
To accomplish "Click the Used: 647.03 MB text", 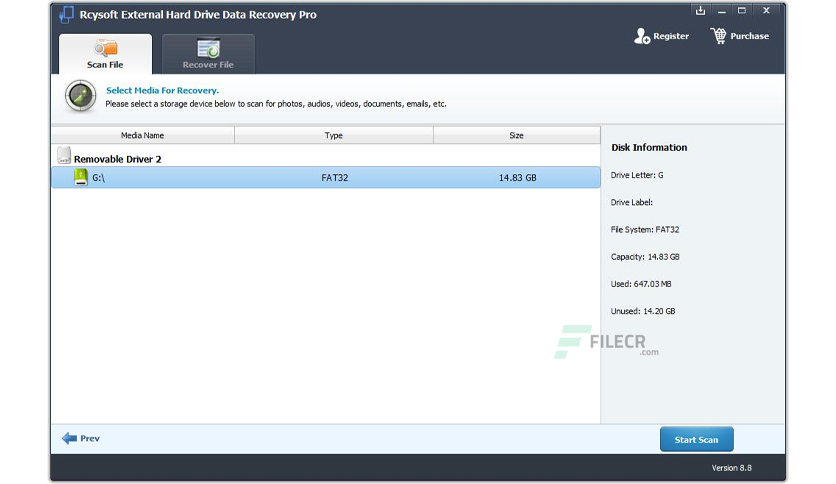I will tap(640, 284).
